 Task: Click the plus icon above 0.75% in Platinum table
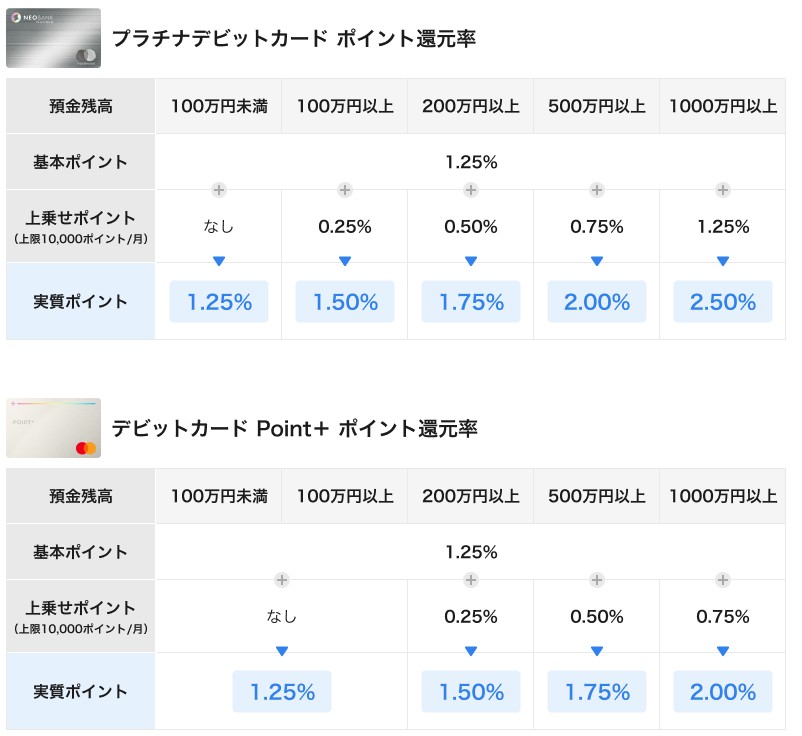pyautogui.click(x=596, y=190)
